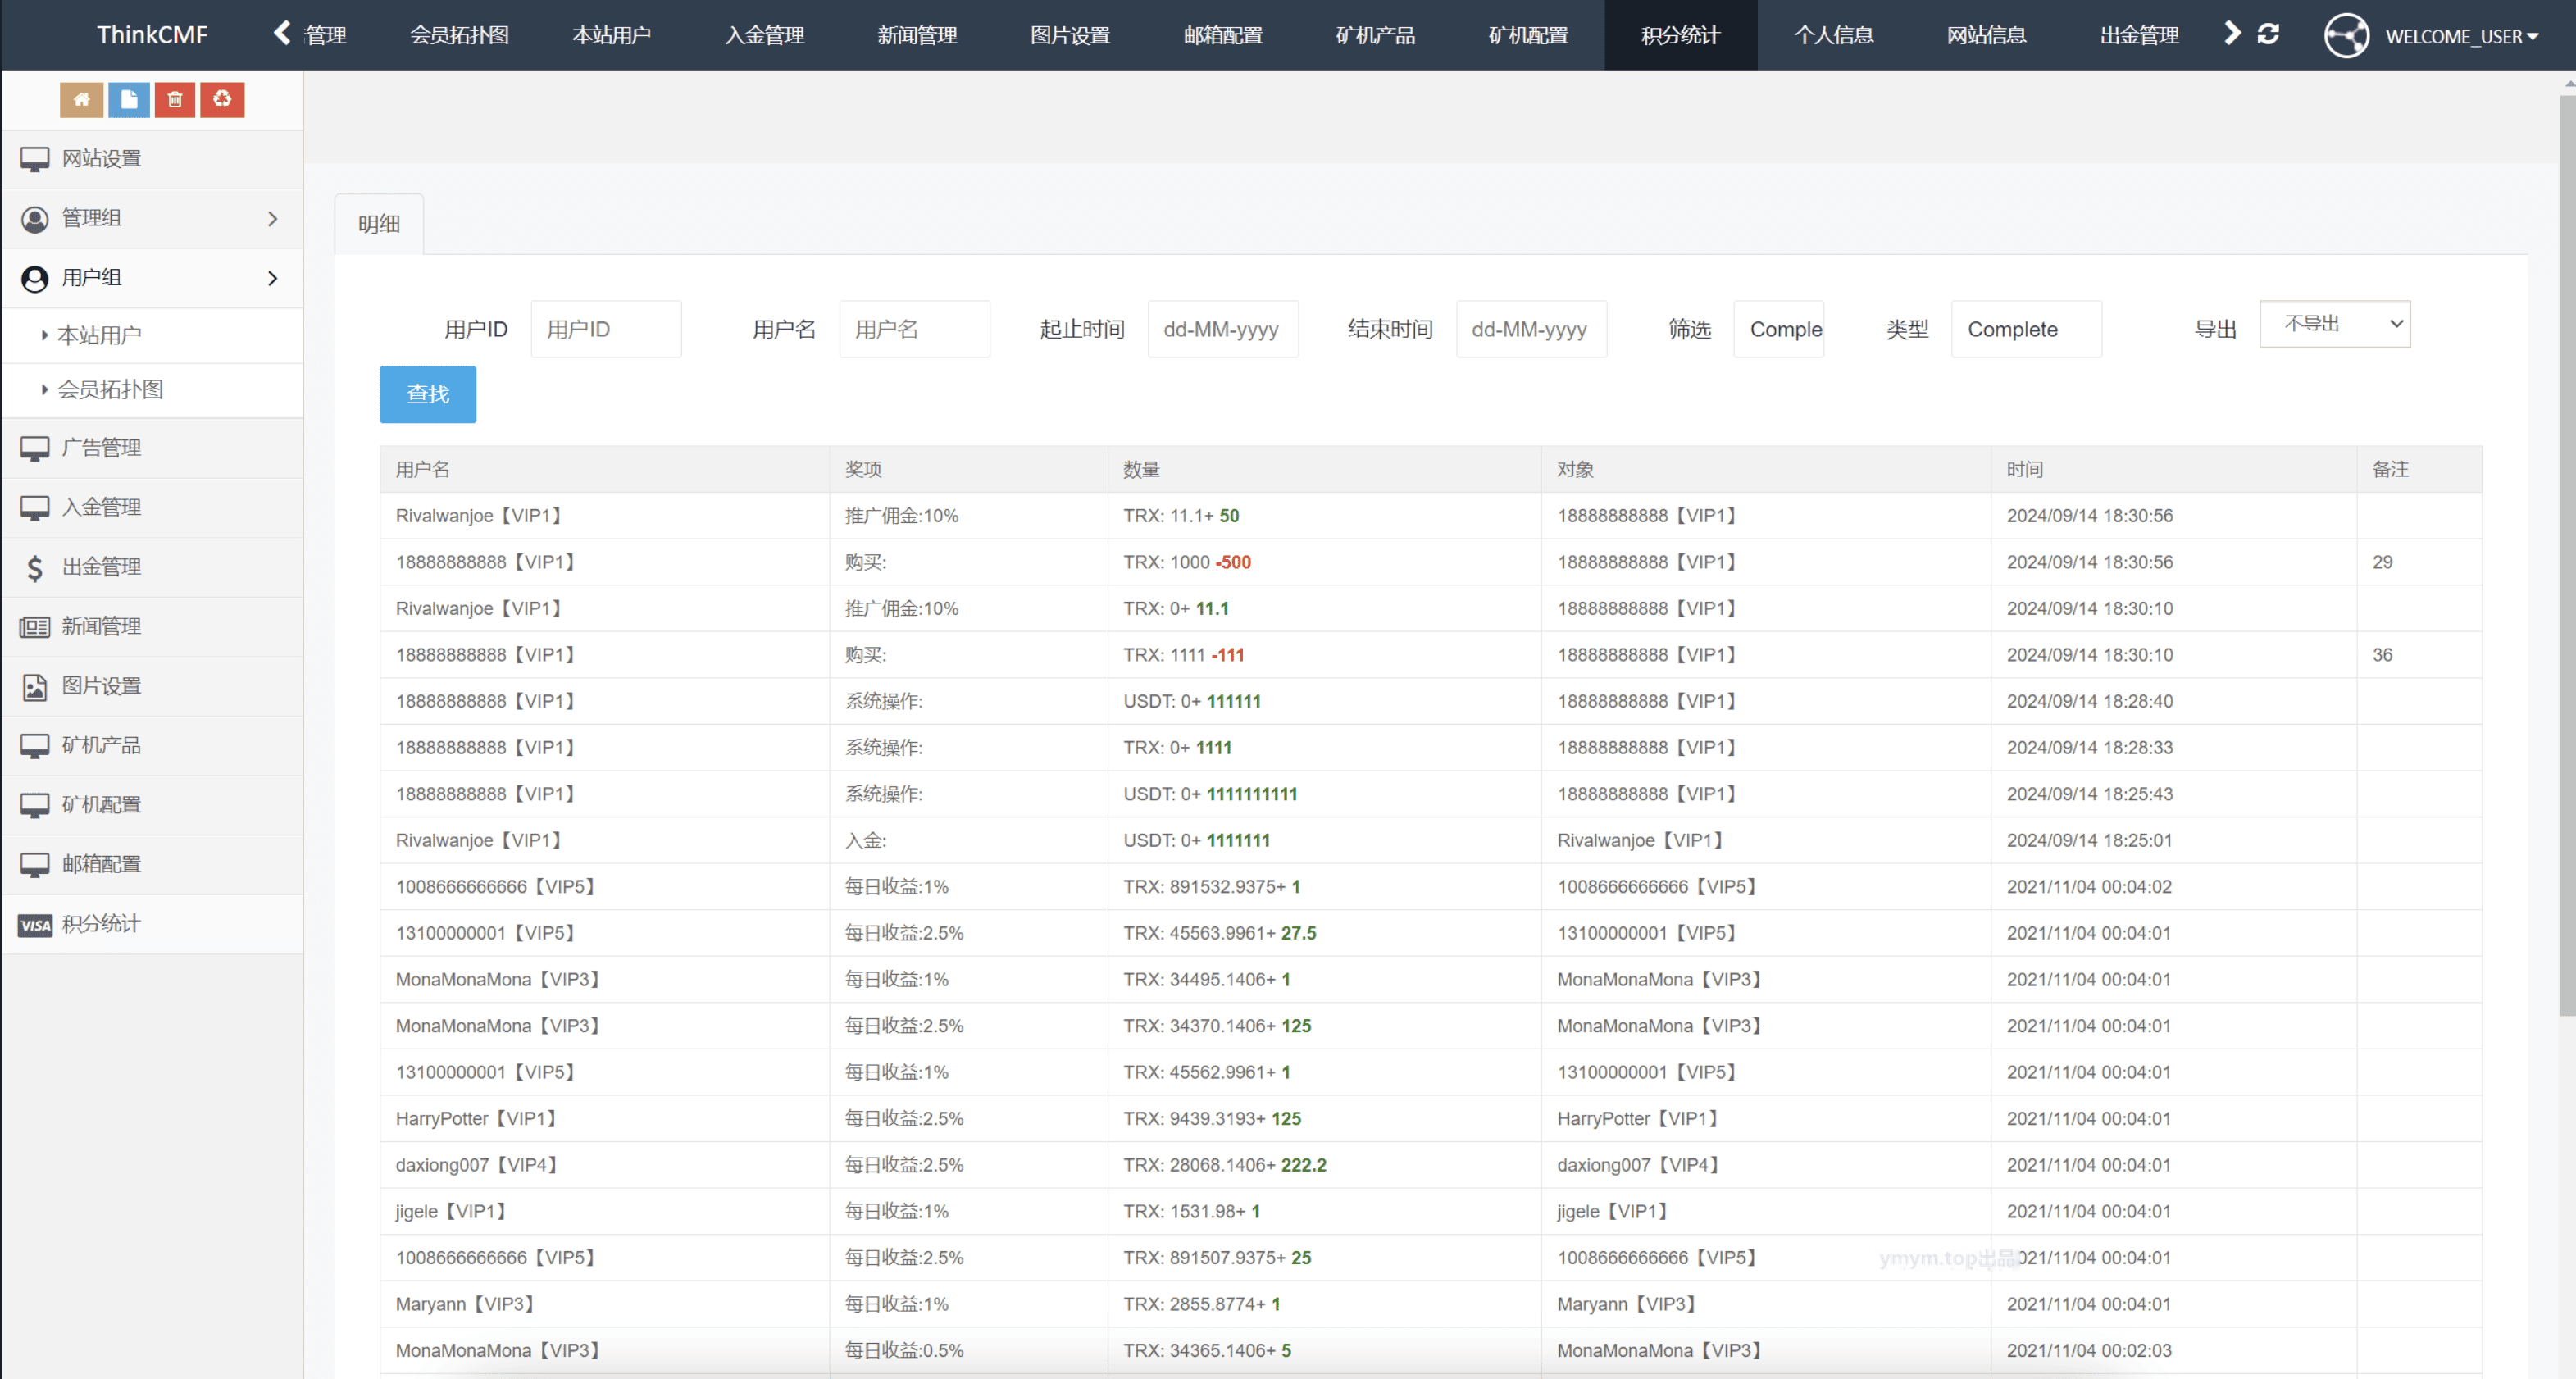2576x1379 pixels.
Task: Click the ThinkCMF brand link
Action: click(x=152, y=35)
